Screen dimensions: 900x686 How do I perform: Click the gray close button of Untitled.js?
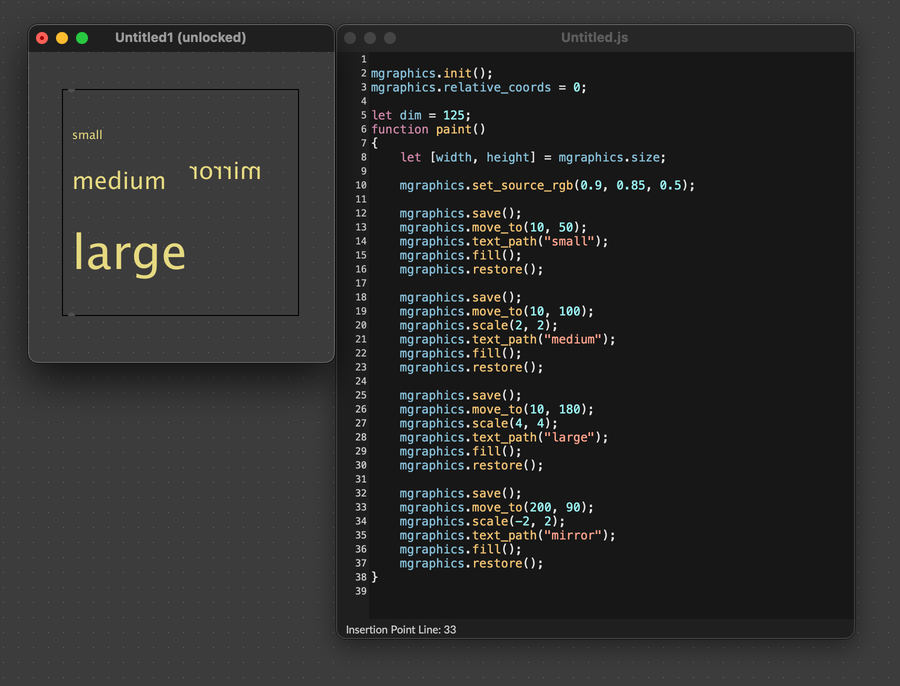350,38
